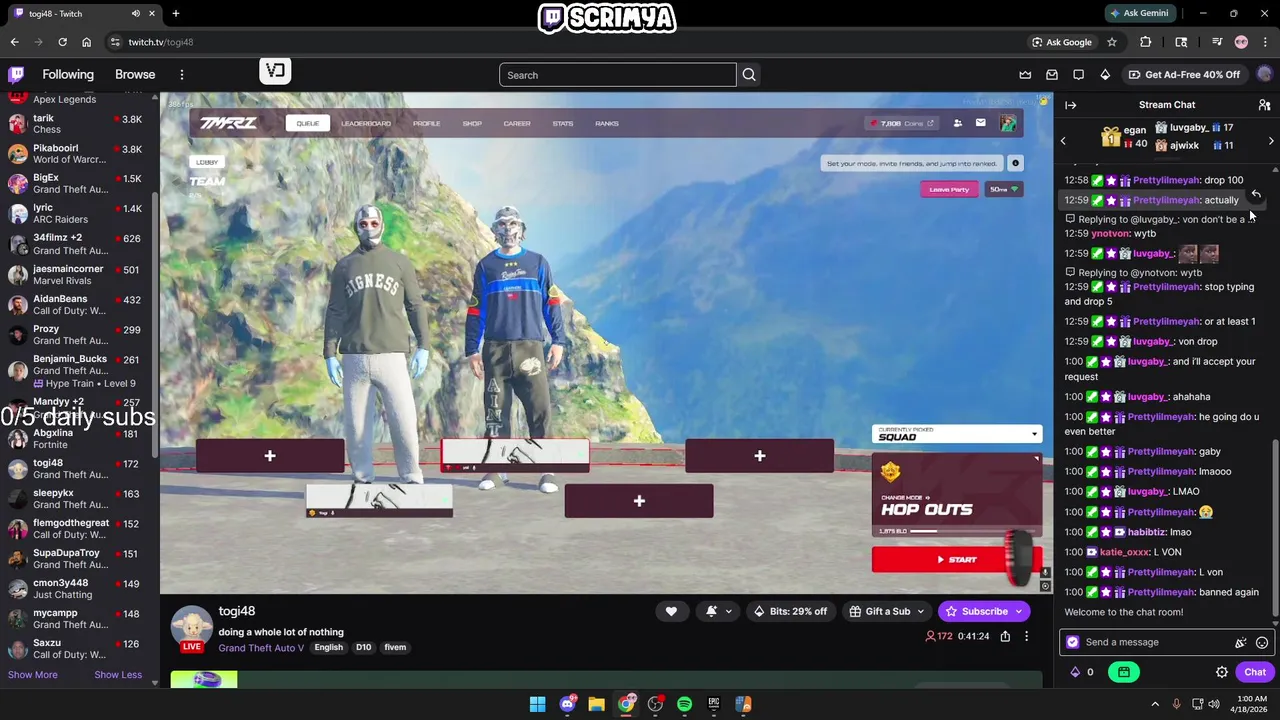Select in-game Shop tab

click(x=472, y=123)
